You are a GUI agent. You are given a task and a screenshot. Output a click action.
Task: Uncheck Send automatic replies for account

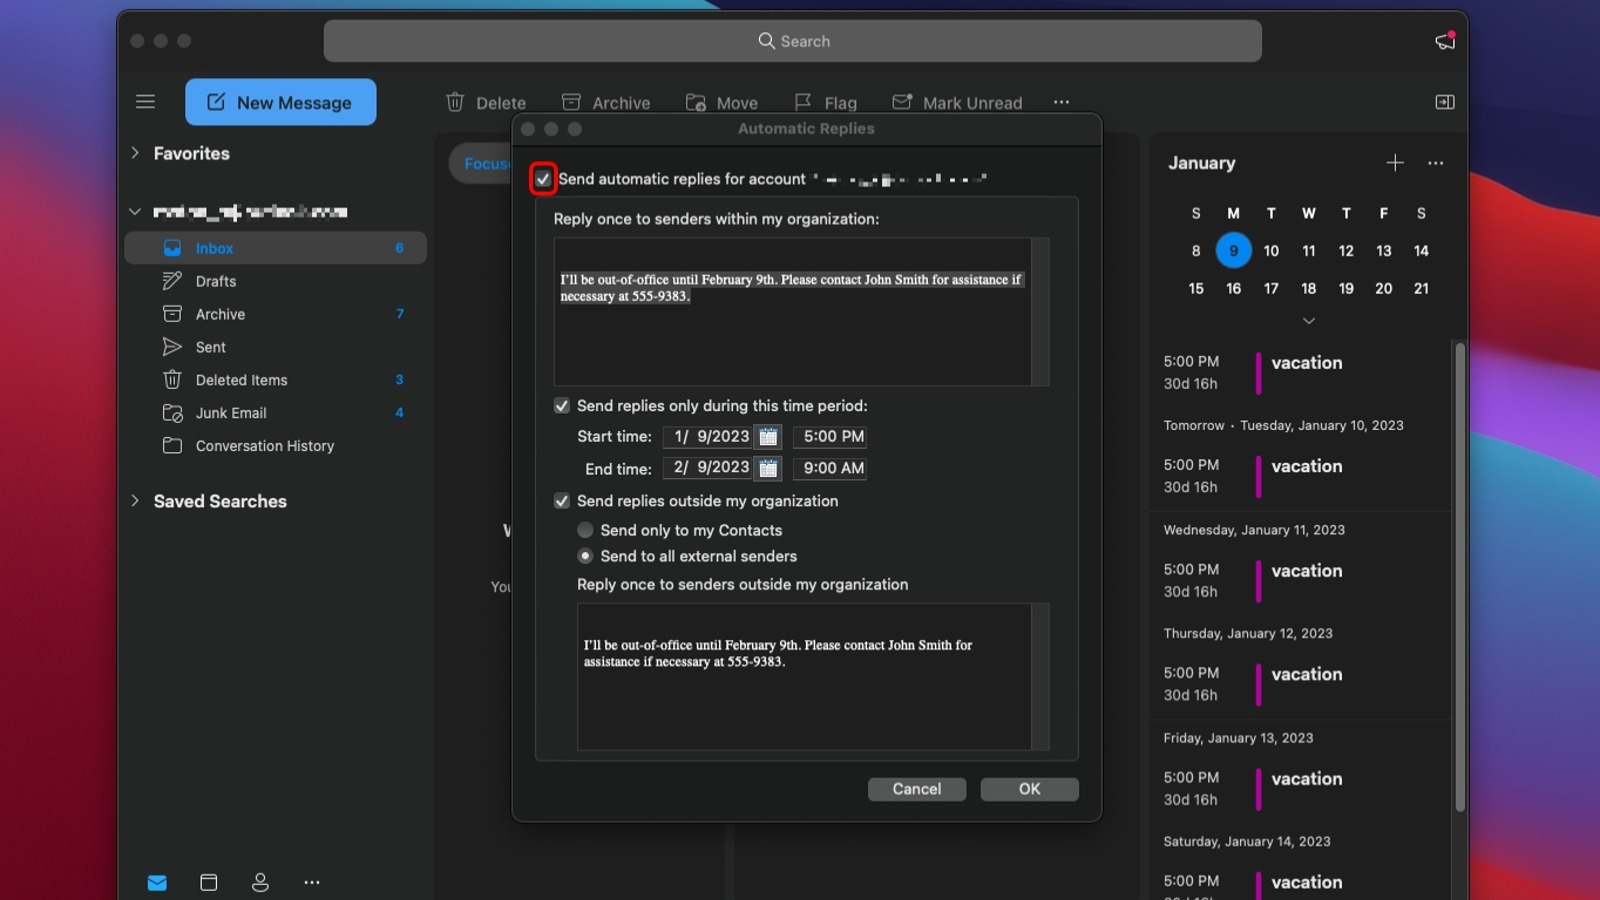click(x=543, y=179)
